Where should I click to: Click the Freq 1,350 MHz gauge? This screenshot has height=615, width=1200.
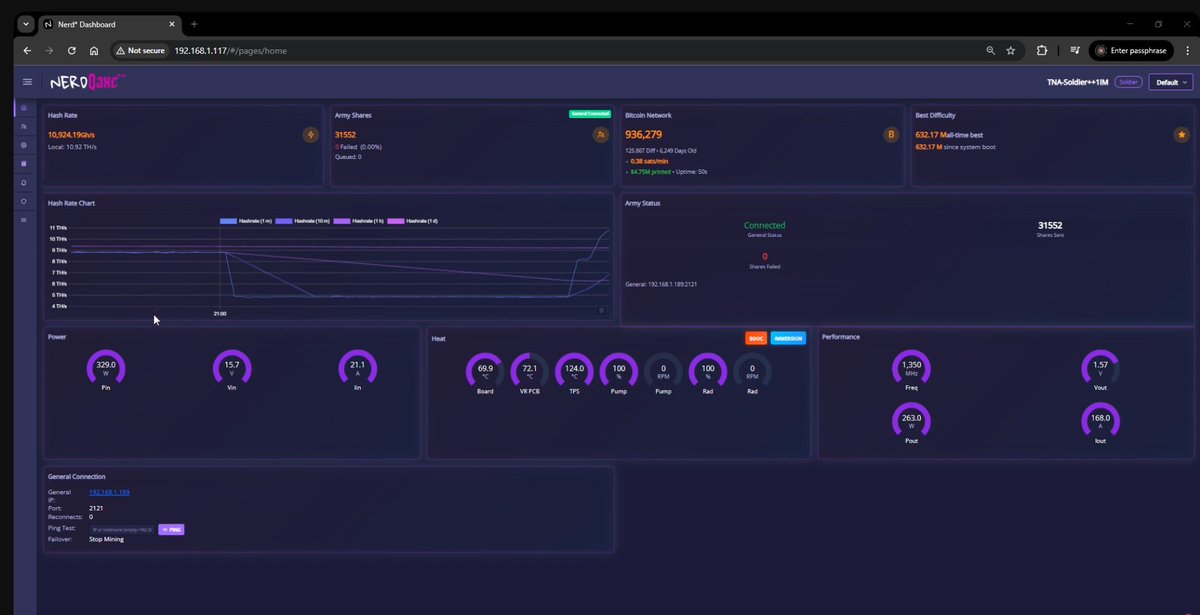[x=911, y=370]
